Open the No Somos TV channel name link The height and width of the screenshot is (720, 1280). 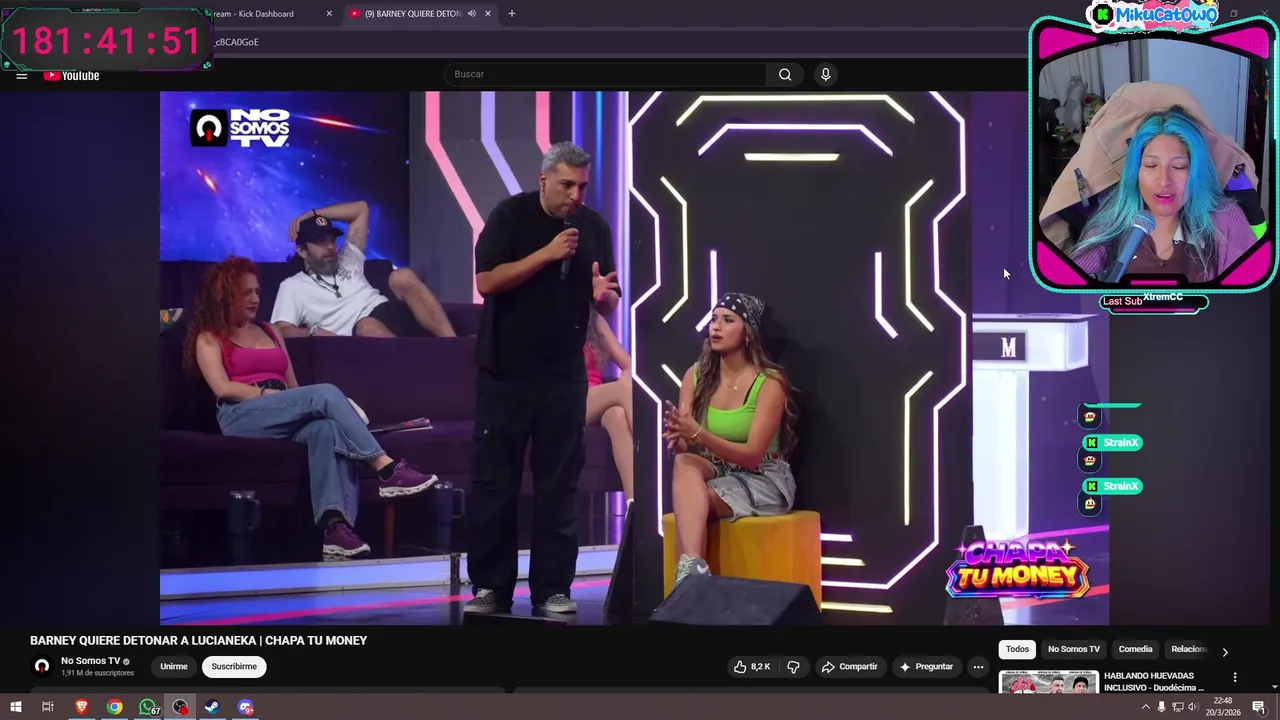tap(90, 661)
